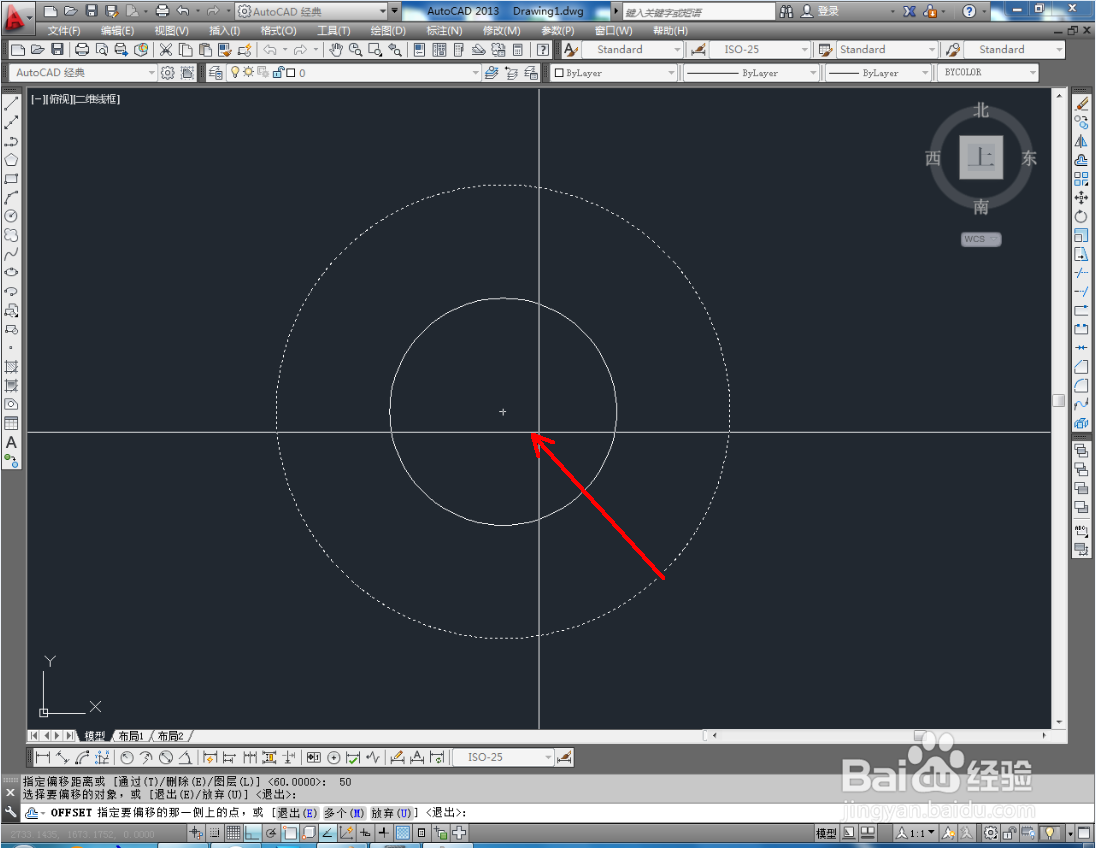This screenshot has width=1096, height=848.
Task: Click the Linear dimension tool
Action: [x=43, y=757]
